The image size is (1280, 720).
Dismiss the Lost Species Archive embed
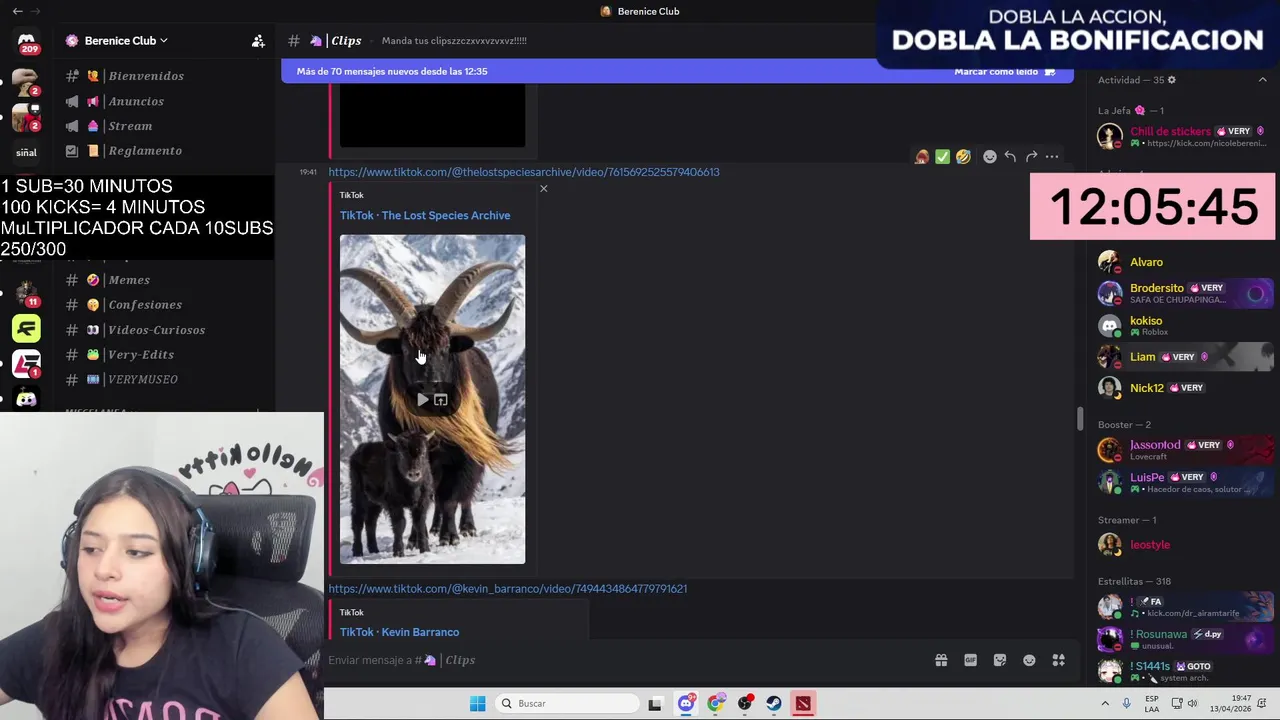coord(544,189)
